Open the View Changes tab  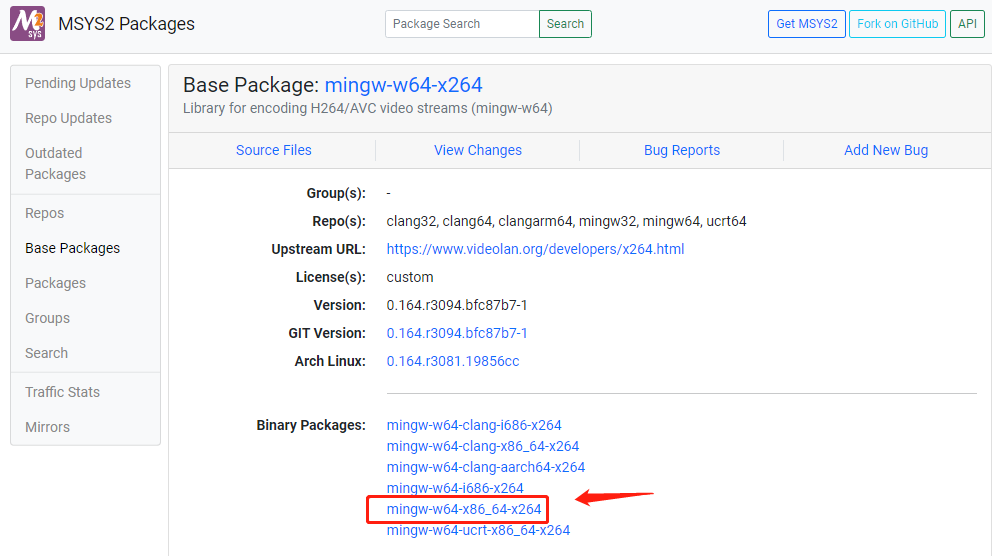(477, 150)
